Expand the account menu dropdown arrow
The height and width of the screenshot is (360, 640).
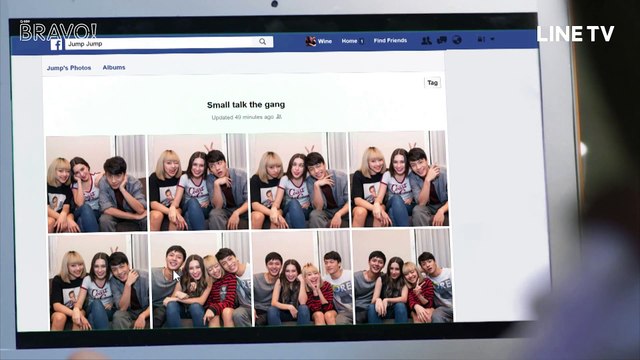[492, 39]
